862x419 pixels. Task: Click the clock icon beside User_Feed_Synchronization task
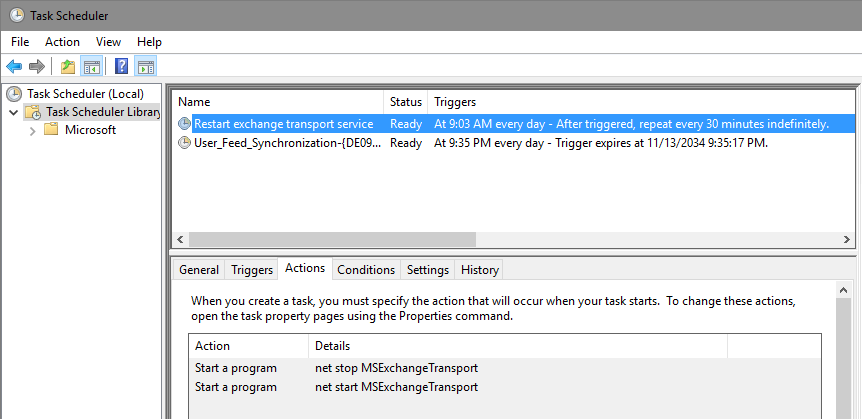(x=184, y=143)
